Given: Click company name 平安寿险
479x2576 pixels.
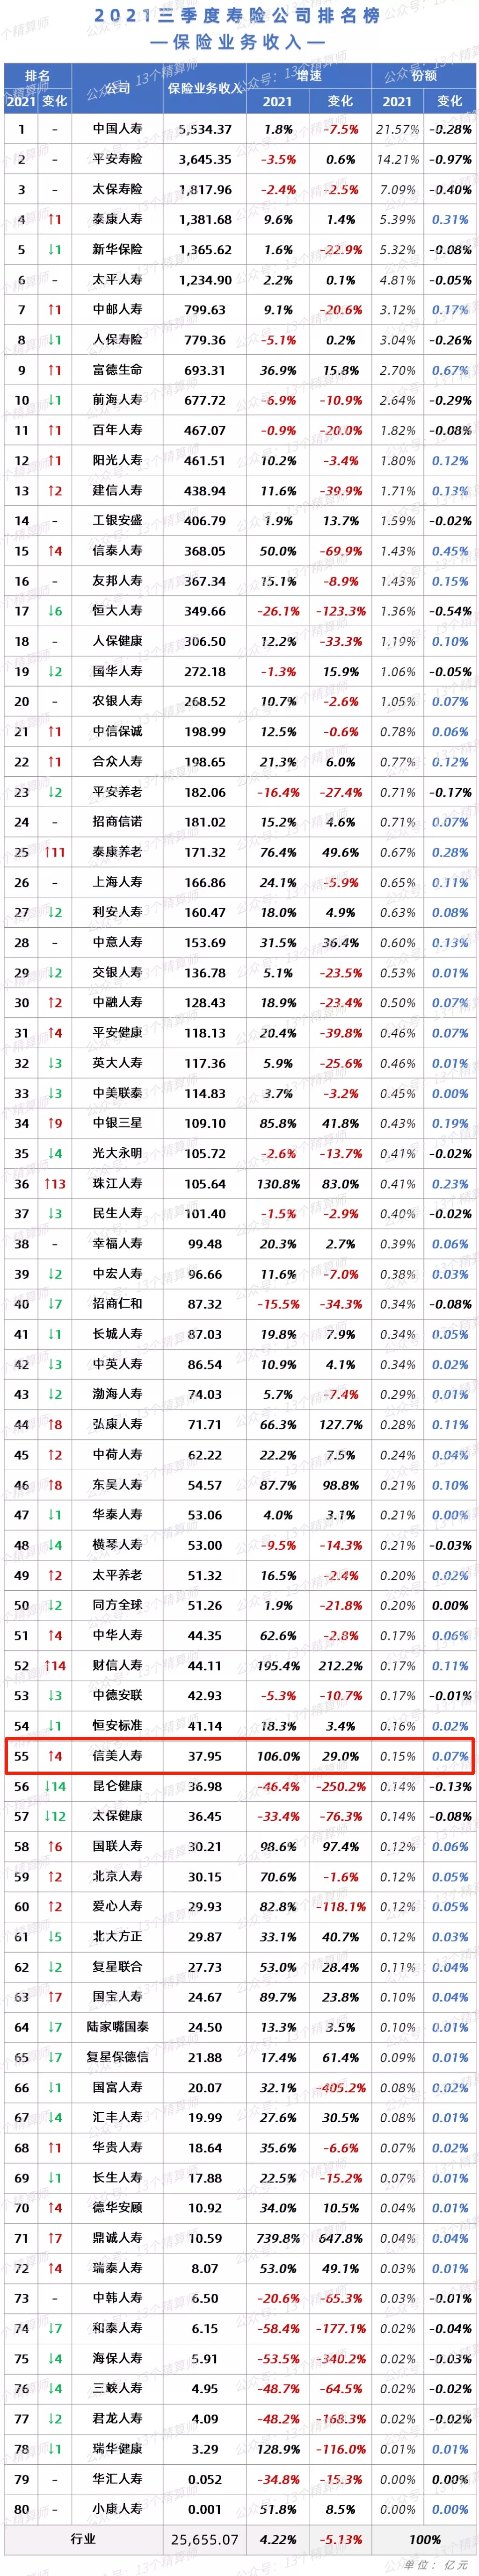Looking at the screenshot, I should coord(117,159).
